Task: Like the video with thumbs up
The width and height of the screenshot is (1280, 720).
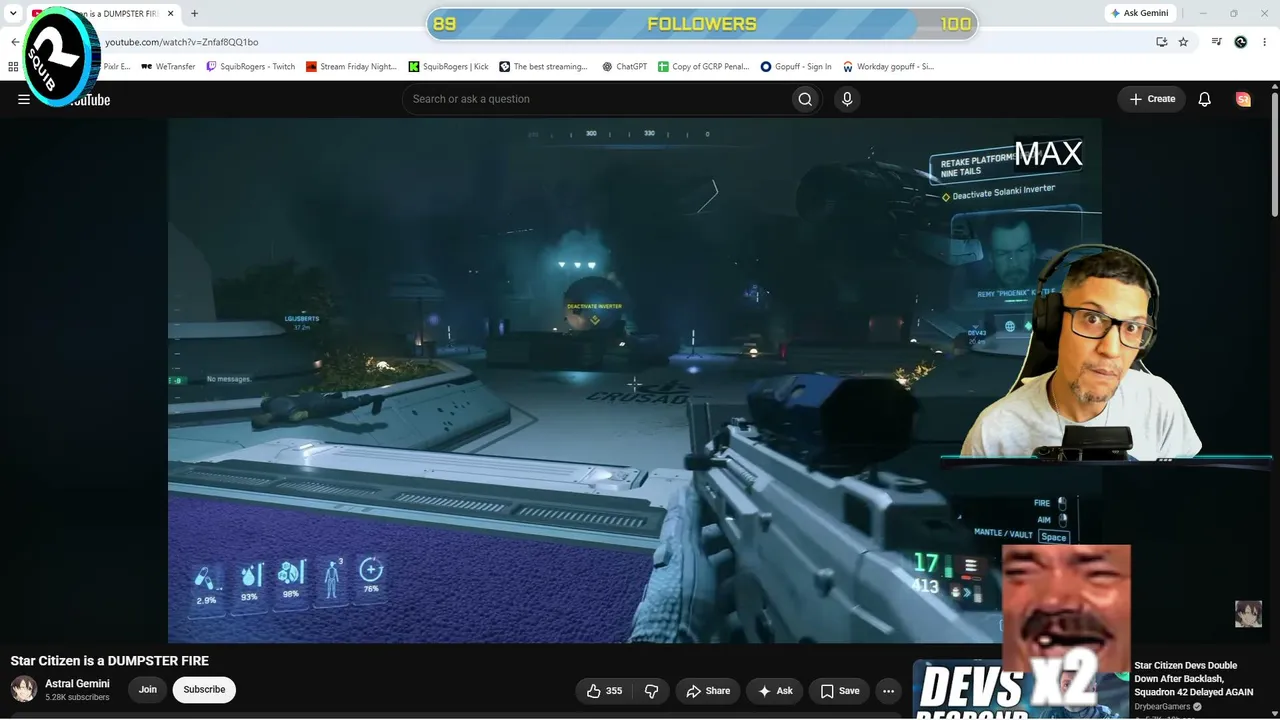Action: click(605, 691)
